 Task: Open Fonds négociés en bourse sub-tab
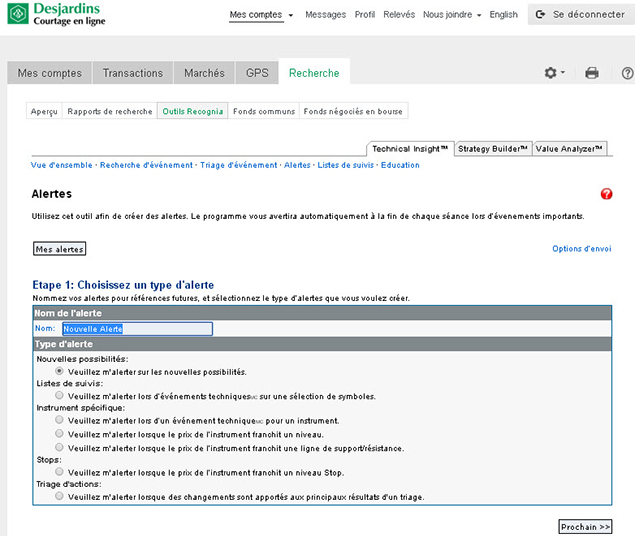pos(353,111)
